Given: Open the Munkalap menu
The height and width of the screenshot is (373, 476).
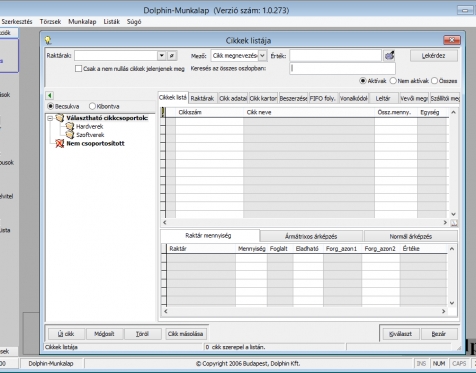Looking at the screenshot, I should pos(82,22).
